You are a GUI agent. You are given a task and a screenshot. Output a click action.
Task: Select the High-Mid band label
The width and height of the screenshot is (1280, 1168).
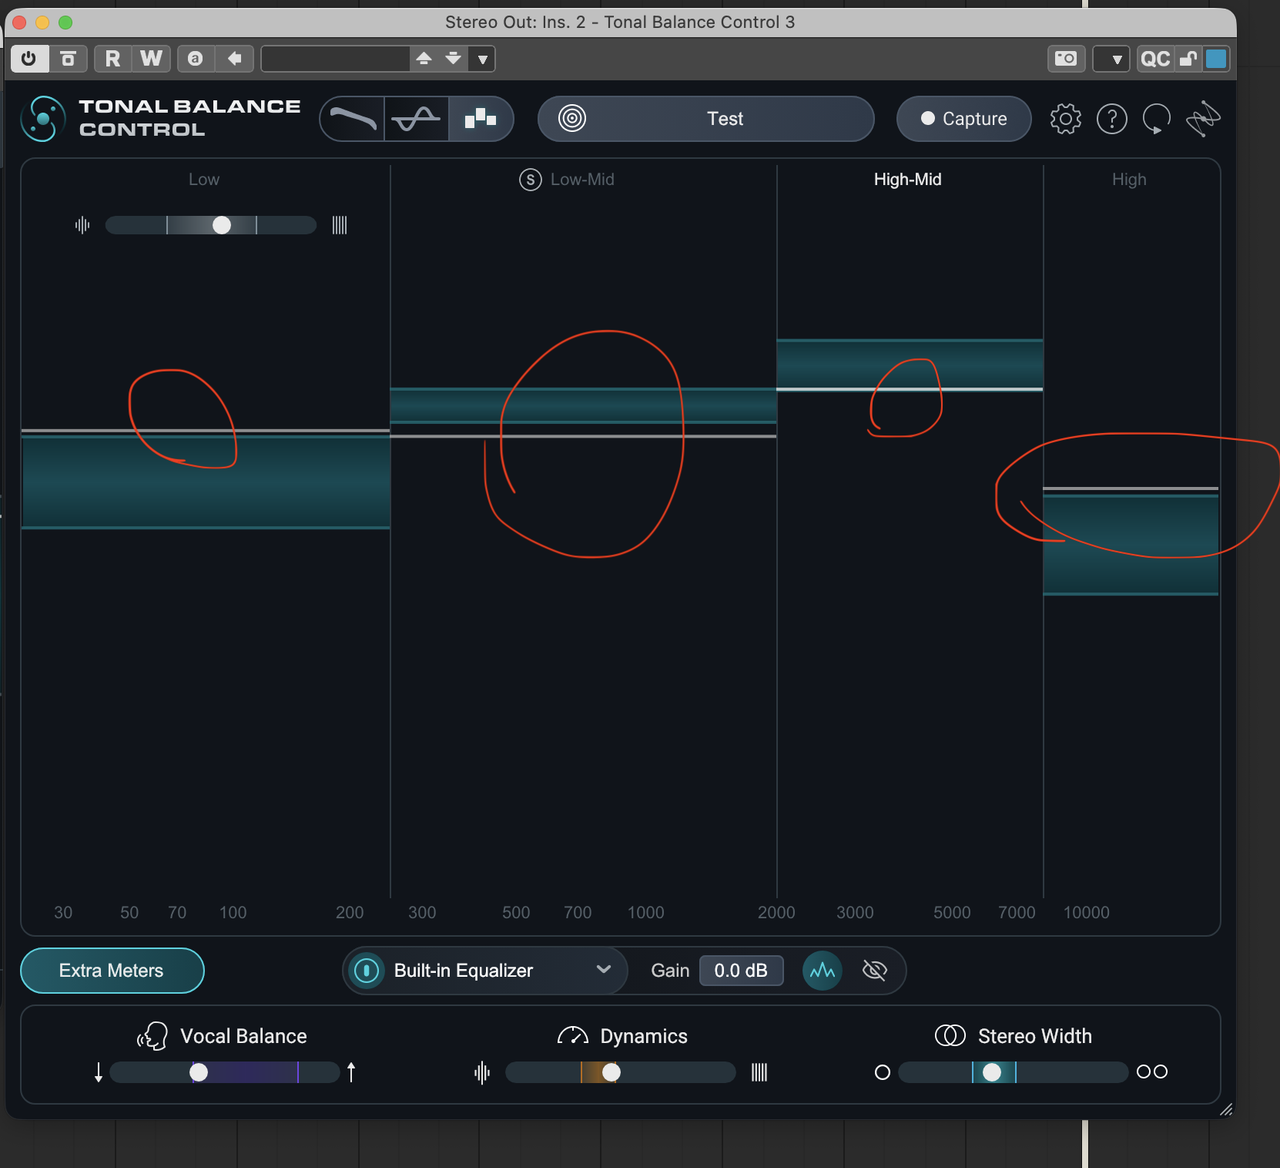tap(908, 180)
